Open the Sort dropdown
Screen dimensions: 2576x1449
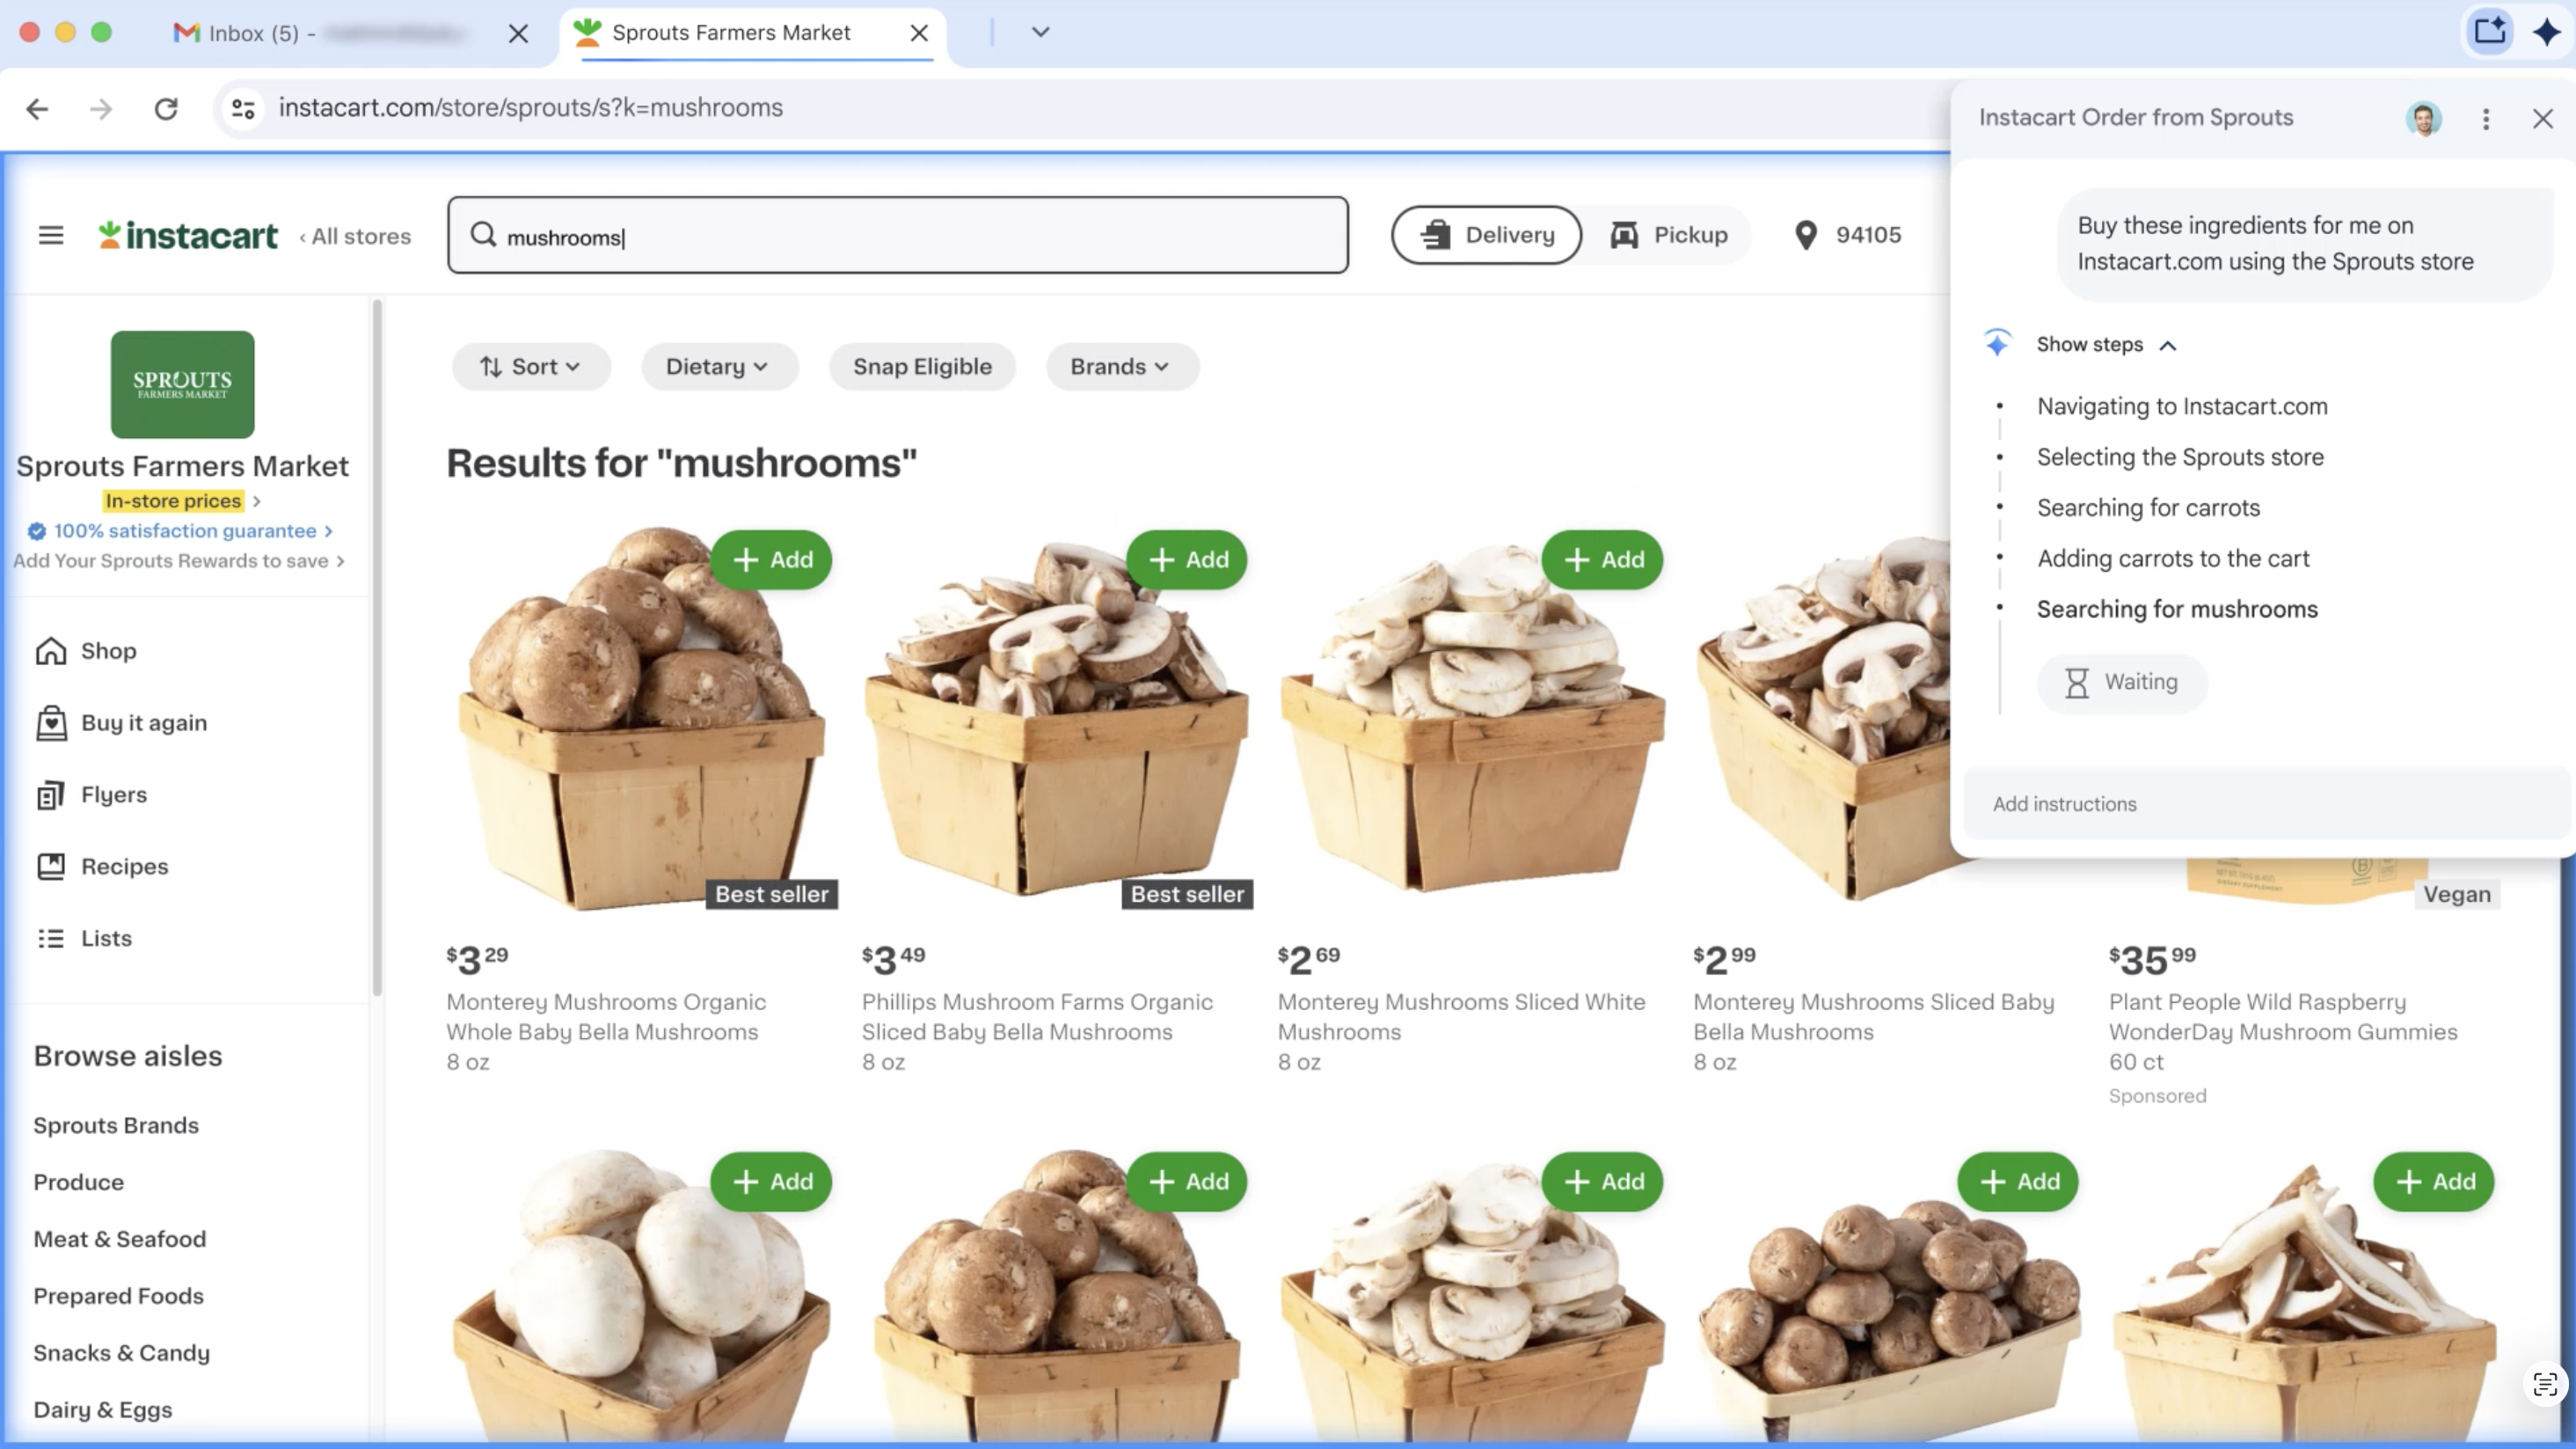click(530, 367)
